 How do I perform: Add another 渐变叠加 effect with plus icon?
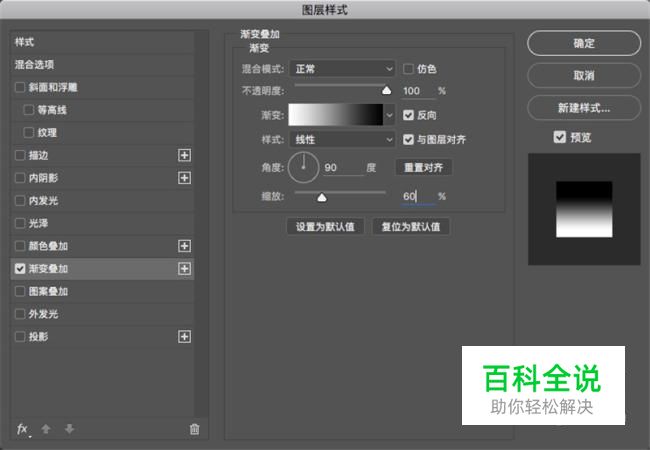(184, 269)
